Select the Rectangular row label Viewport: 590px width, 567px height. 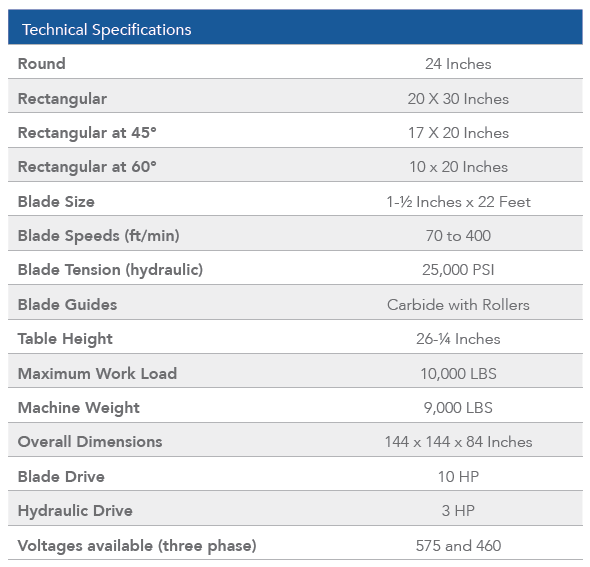pyautogui.click(x=62, y=99)
